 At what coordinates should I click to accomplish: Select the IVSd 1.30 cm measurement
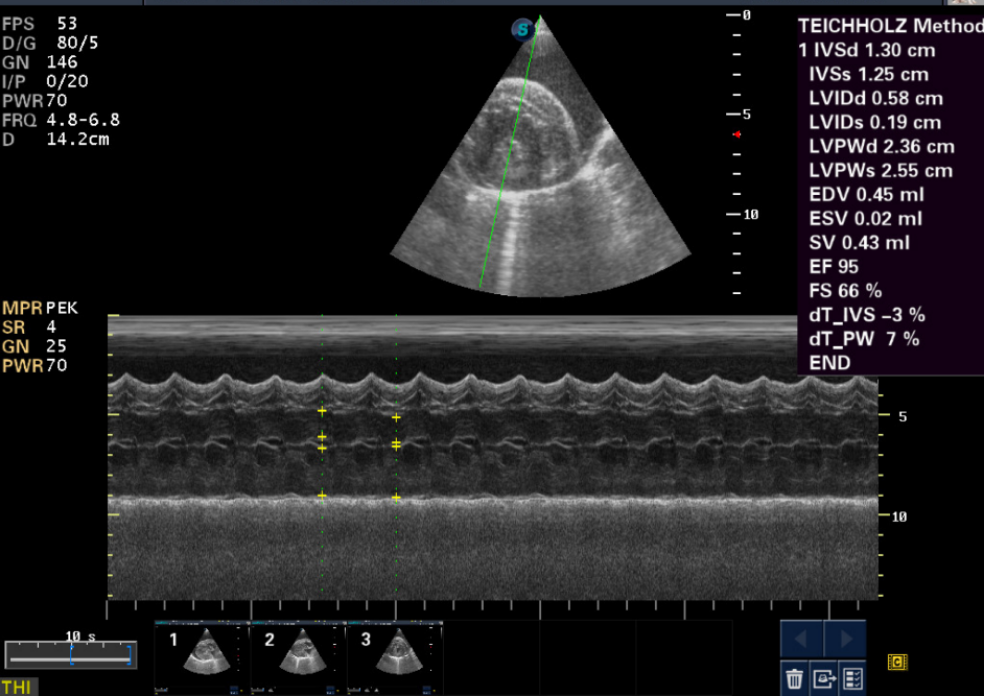pyautogui.click(x=867, y=50)
